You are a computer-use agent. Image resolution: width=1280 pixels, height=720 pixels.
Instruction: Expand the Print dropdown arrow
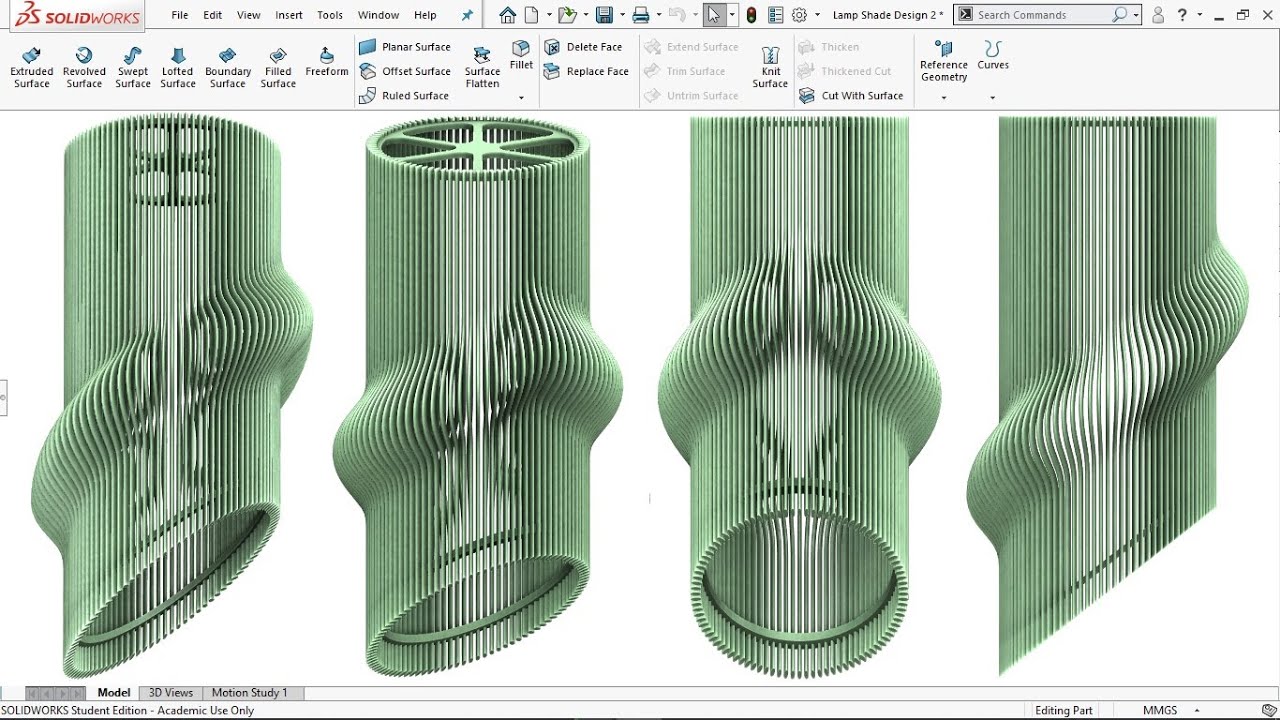point(659,15)
